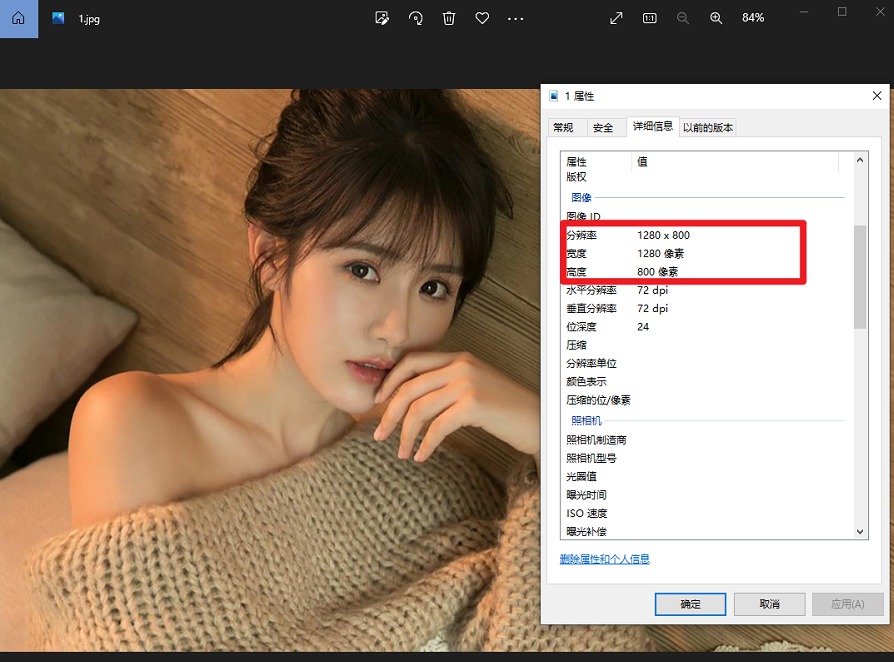
Task: Select the 图像 ID property row
Action: click(x=705, y=217)
